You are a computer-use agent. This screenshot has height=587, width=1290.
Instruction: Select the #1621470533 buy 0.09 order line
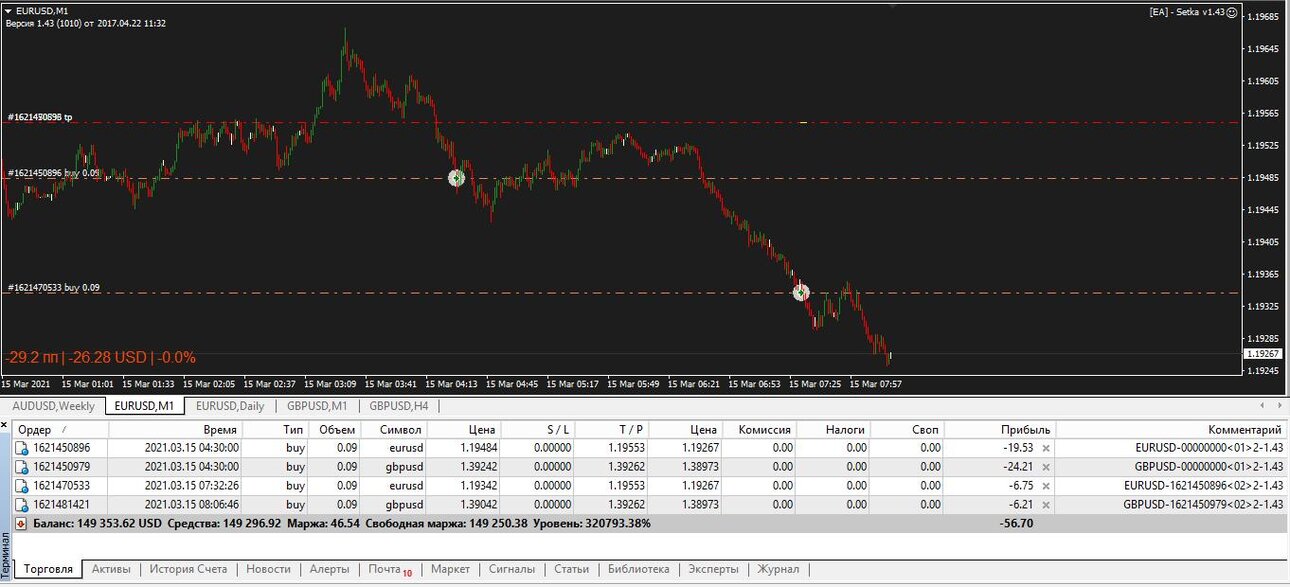pyautogui.click(x=53, y=287)
